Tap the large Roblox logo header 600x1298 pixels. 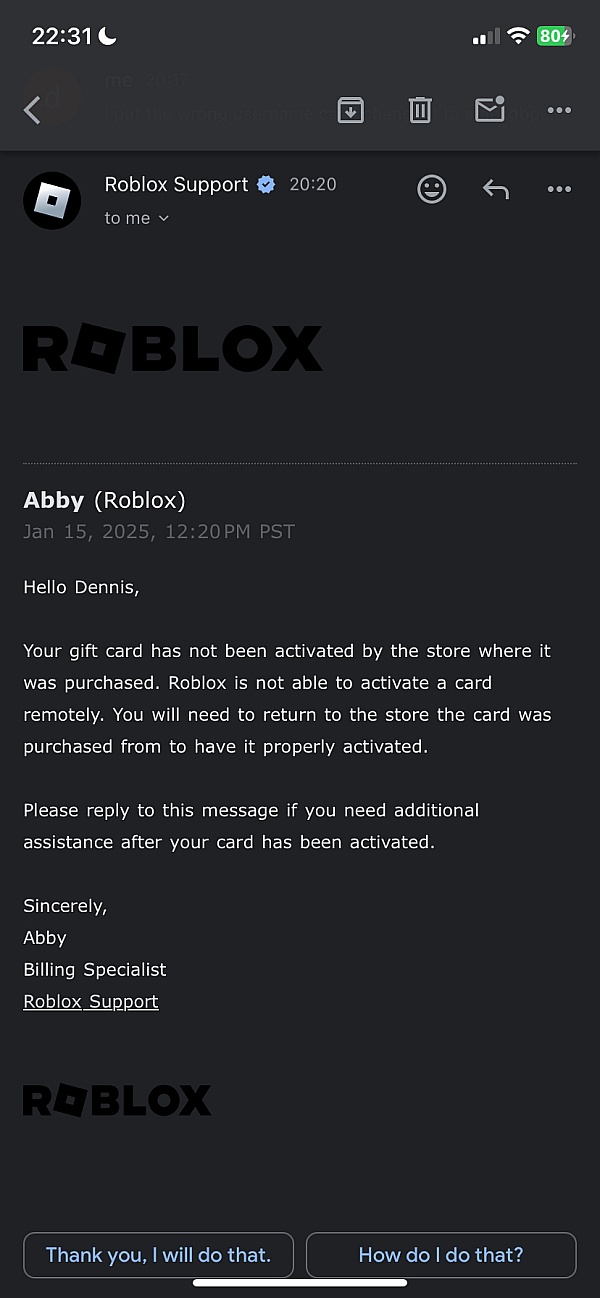click(x=172, y=349)
